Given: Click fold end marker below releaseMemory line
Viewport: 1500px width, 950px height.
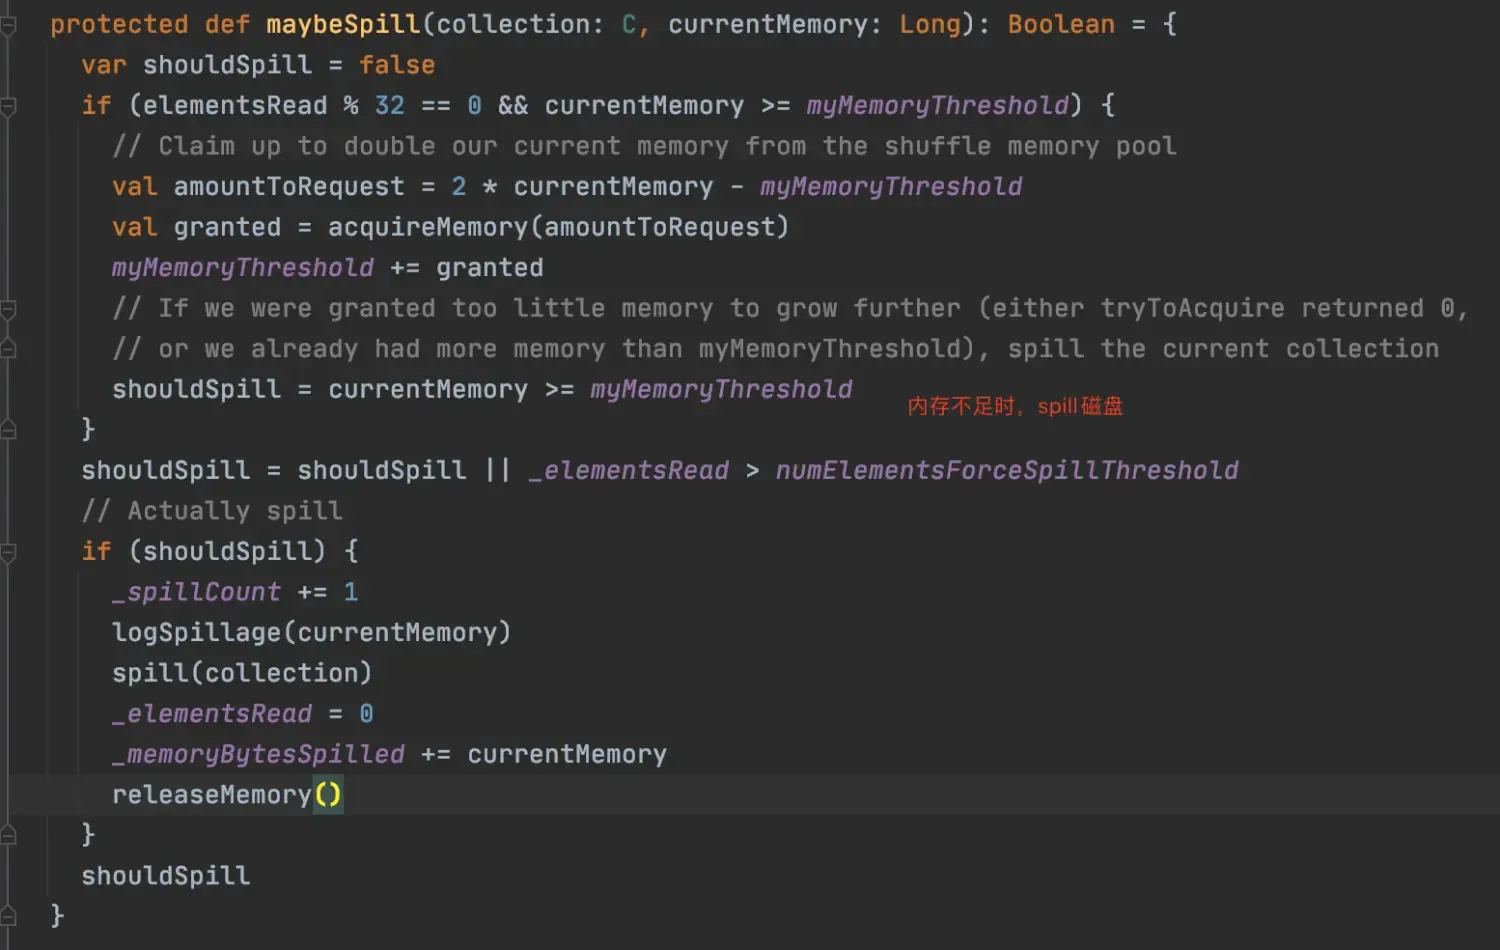Looking at the screenshot, I should pos(8,835).
